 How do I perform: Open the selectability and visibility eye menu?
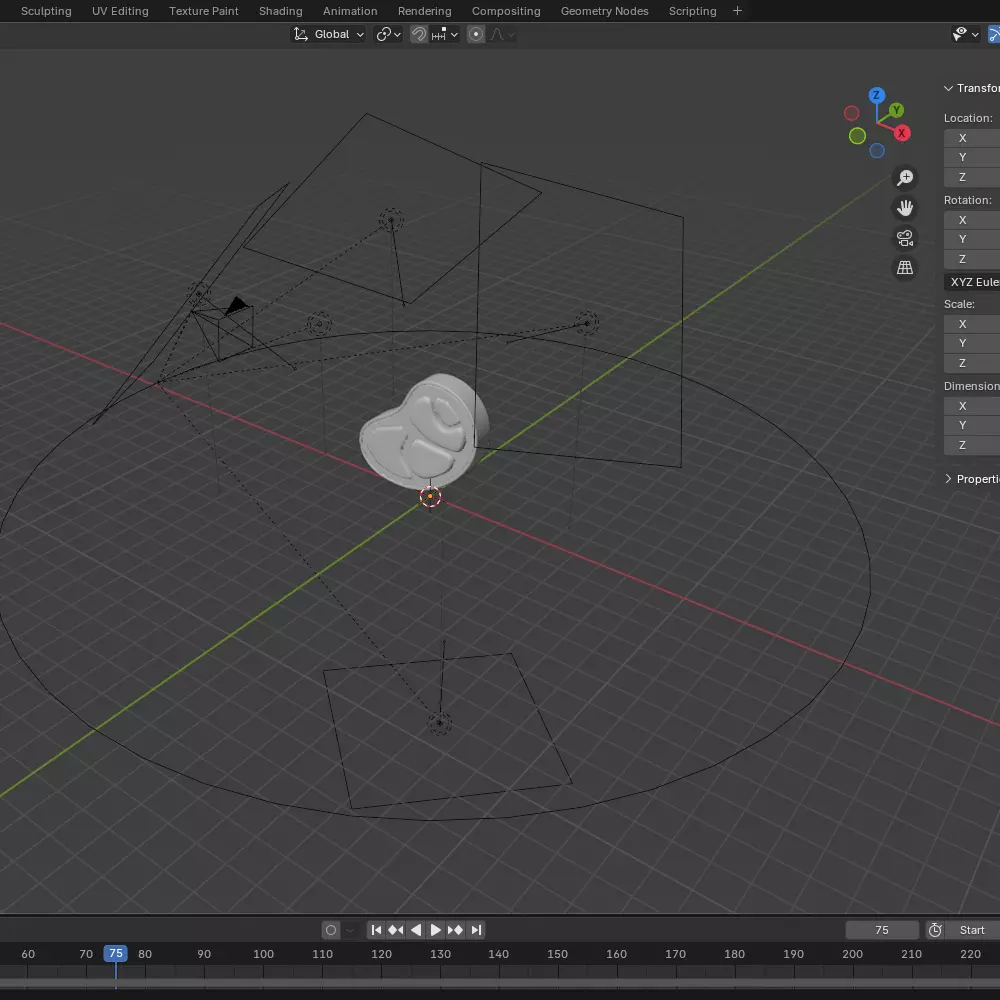(965, 34)
